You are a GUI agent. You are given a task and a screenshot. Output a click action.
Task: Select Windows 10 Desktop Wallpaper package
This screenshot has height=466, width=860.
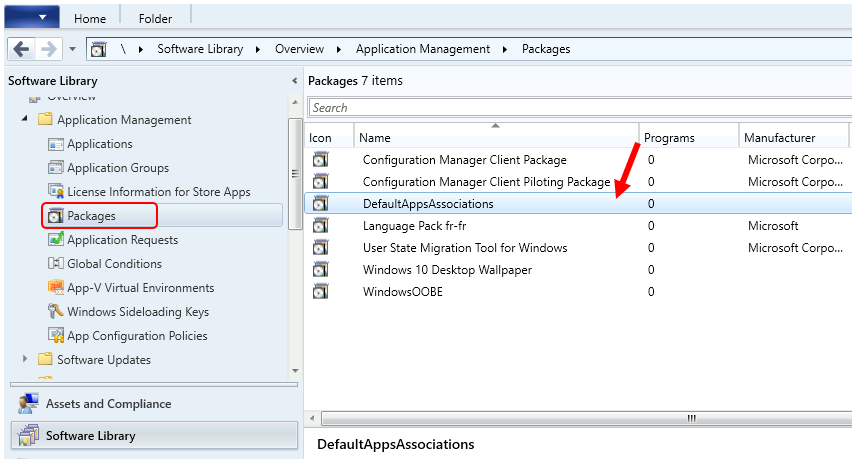click(x=447, y=270)
